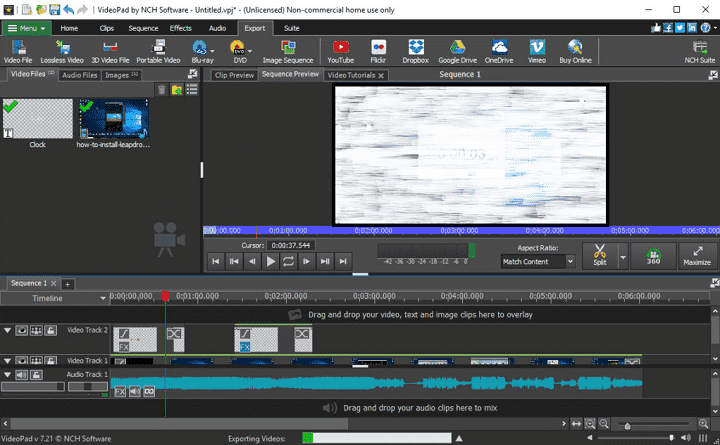
Task: Add new sequence with plus button
Action: point(68,284)
